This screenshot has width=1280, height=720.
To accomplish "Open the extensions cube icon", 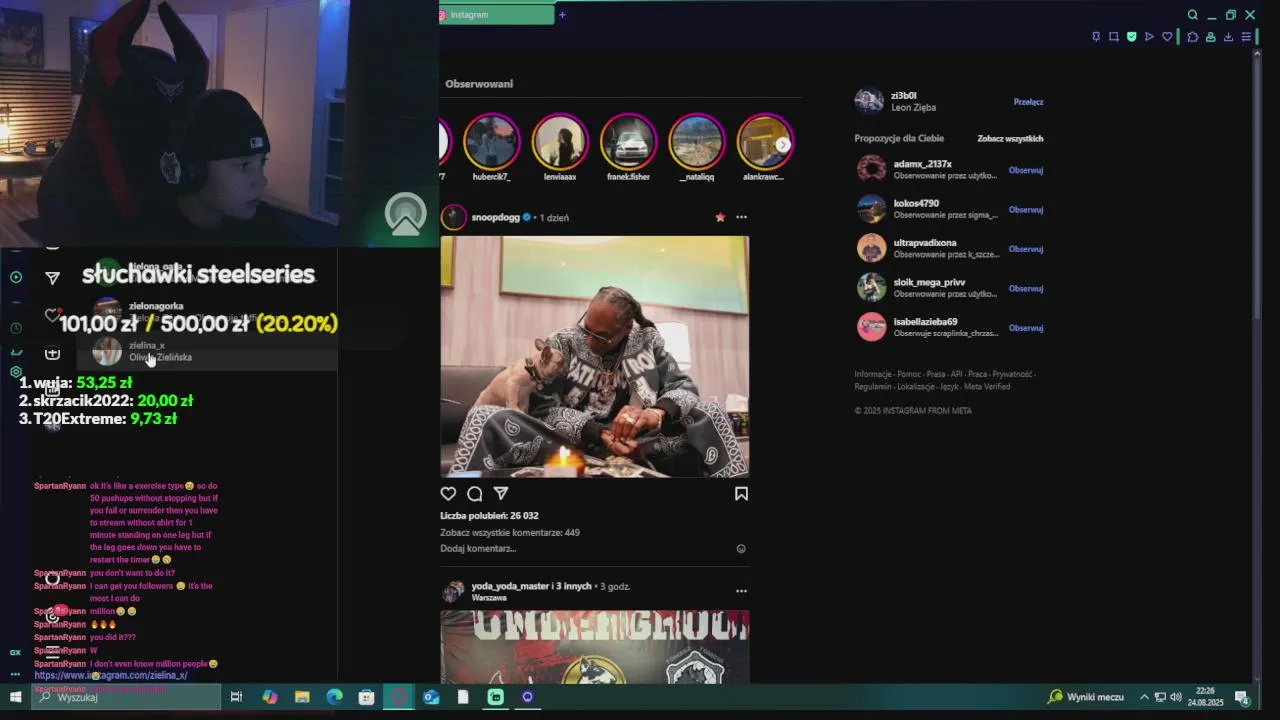I will [1193, 37].
